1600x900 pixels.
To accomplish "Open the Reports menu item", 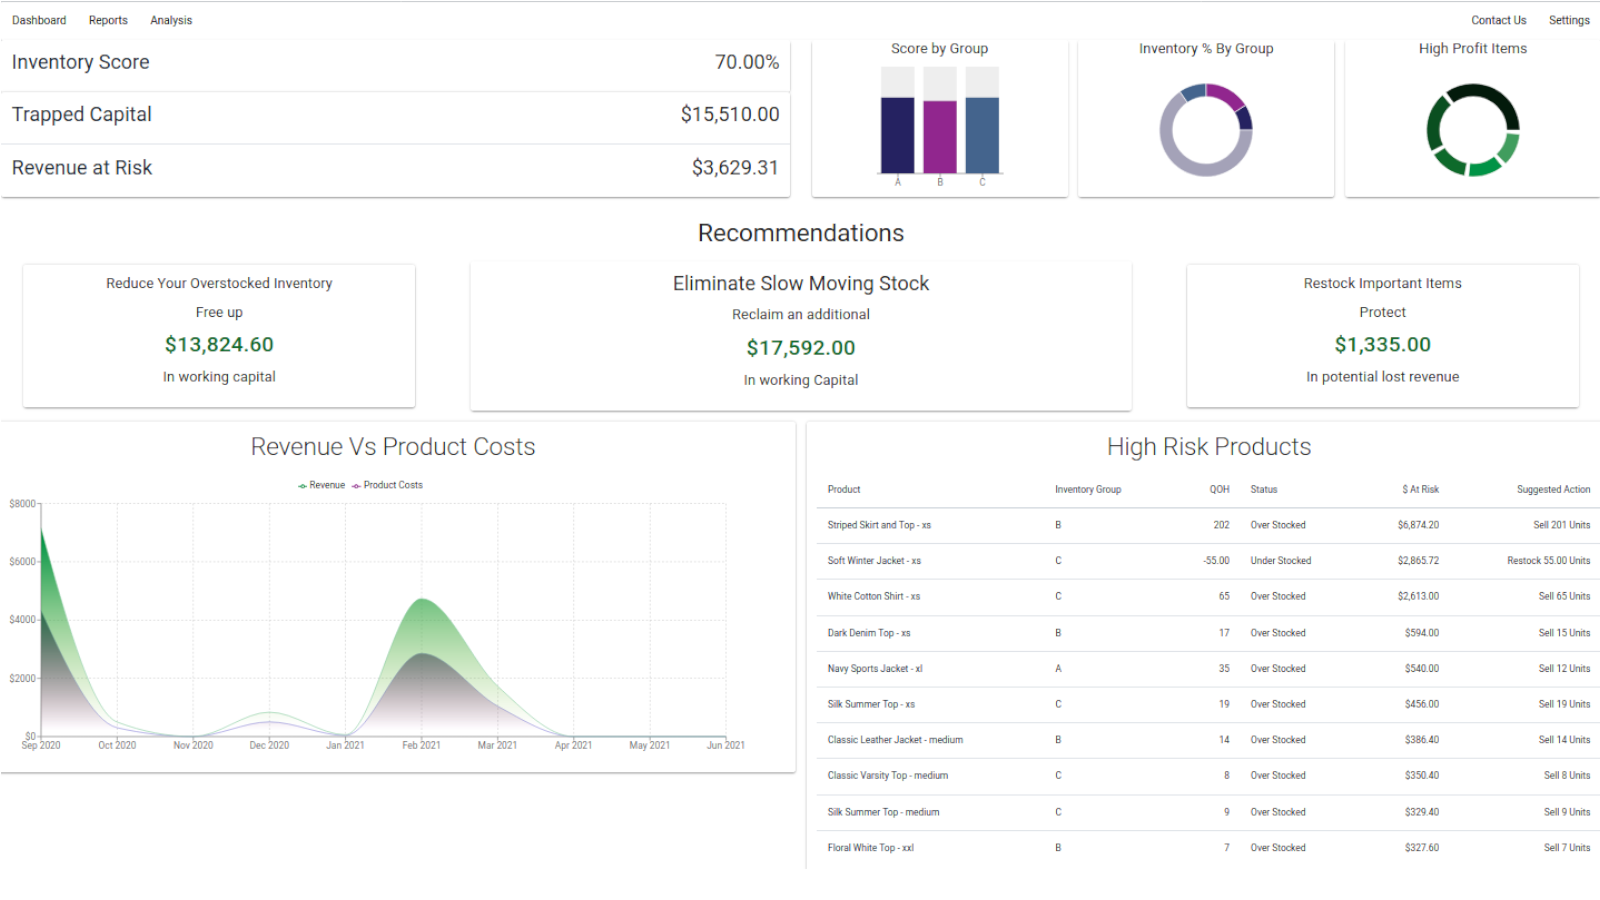I will pos(108,20).
